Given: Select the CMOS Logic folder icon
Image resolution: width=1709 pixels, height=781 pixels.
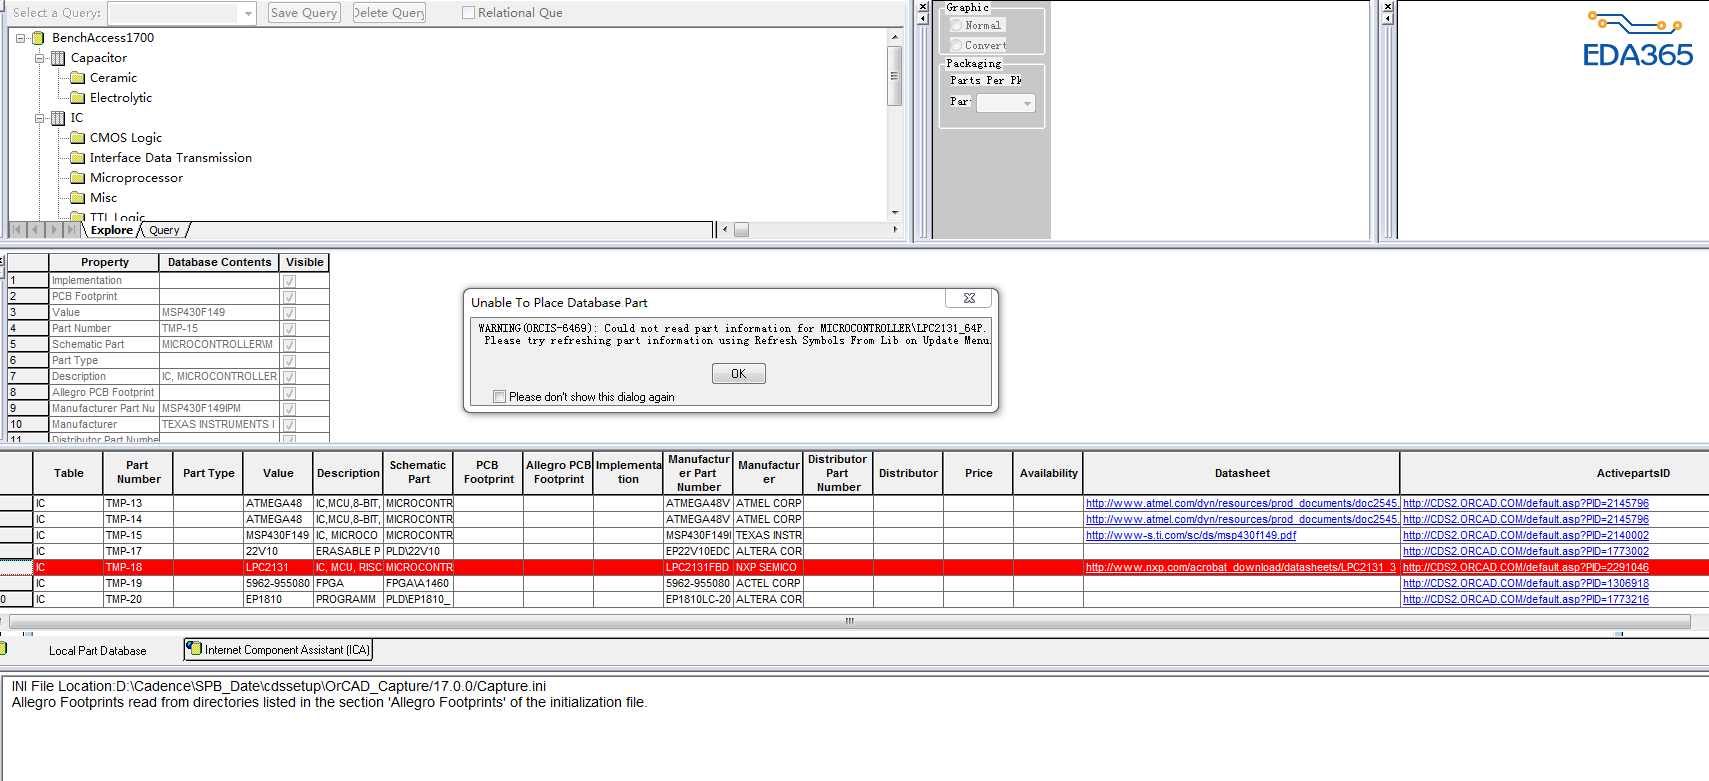Looking at the screenshot, I should (78, 138).
